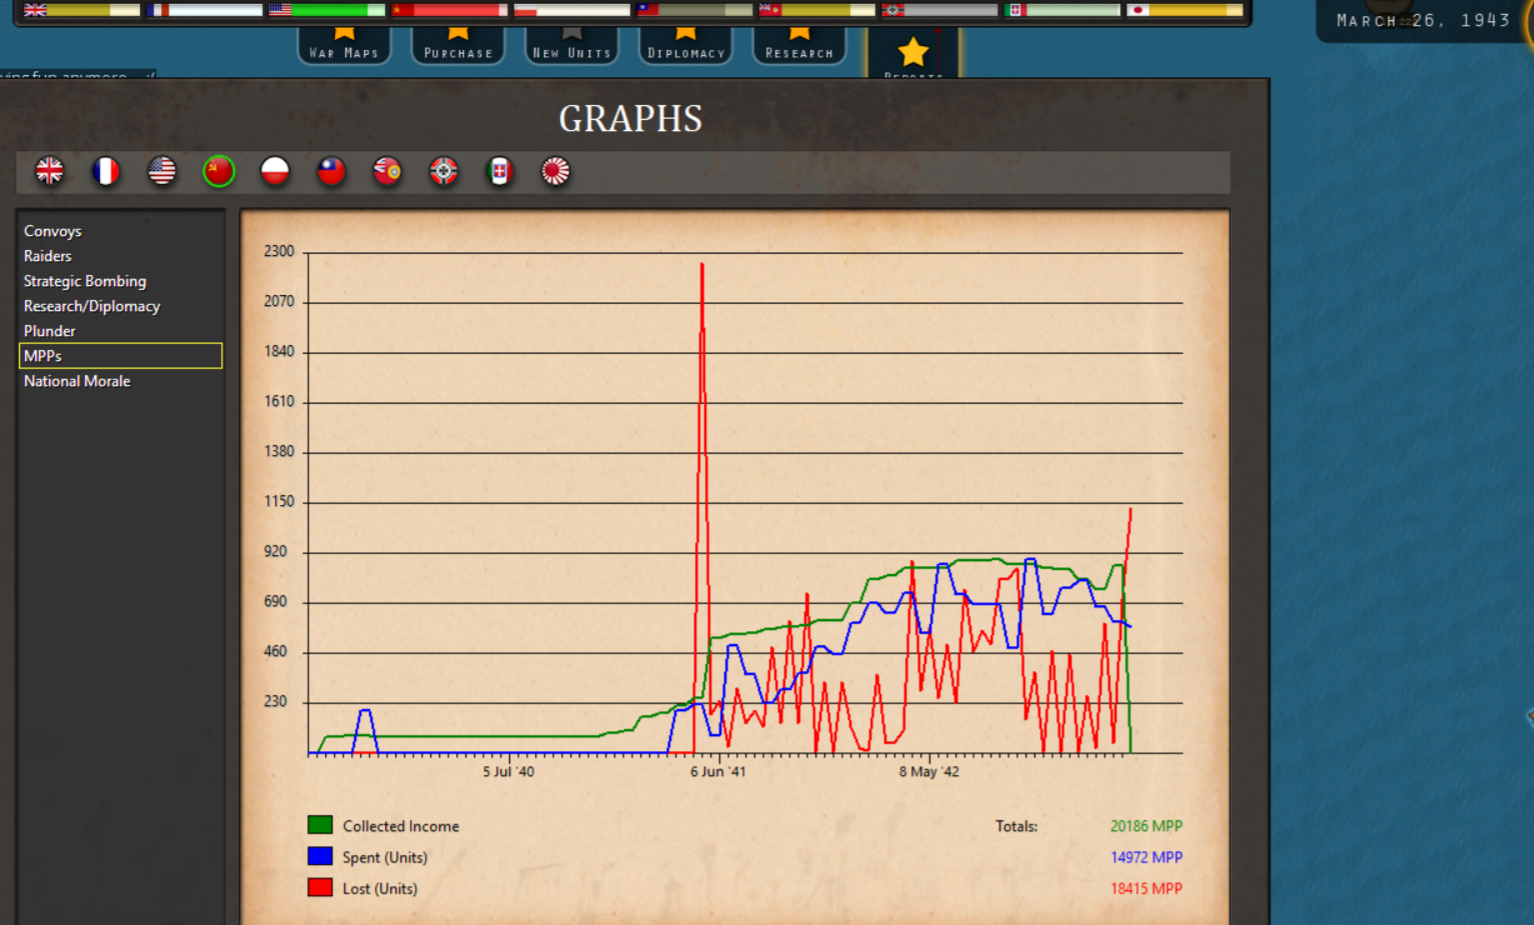This screenshot has height=925, width=1534.
Task: Open the War Maps tab
Action: [344, 45]
